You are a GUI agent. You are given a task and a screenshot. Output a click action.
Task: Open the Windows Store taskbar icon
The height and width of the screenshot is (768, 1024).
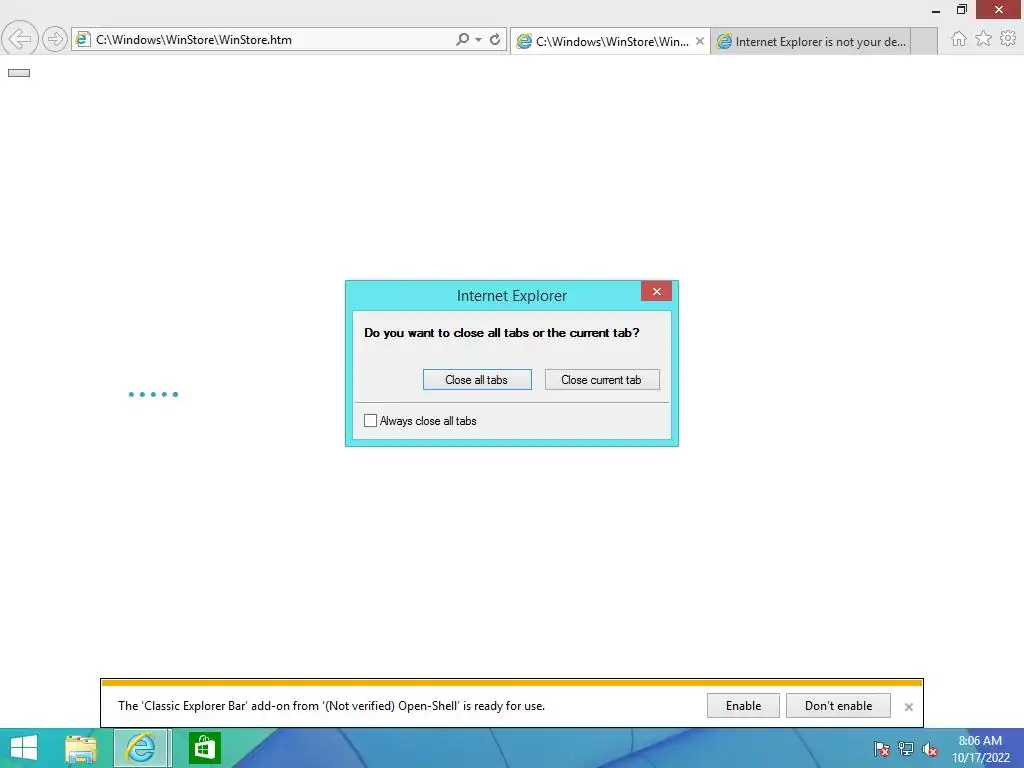pyautogui.click(x=204, y=748)
